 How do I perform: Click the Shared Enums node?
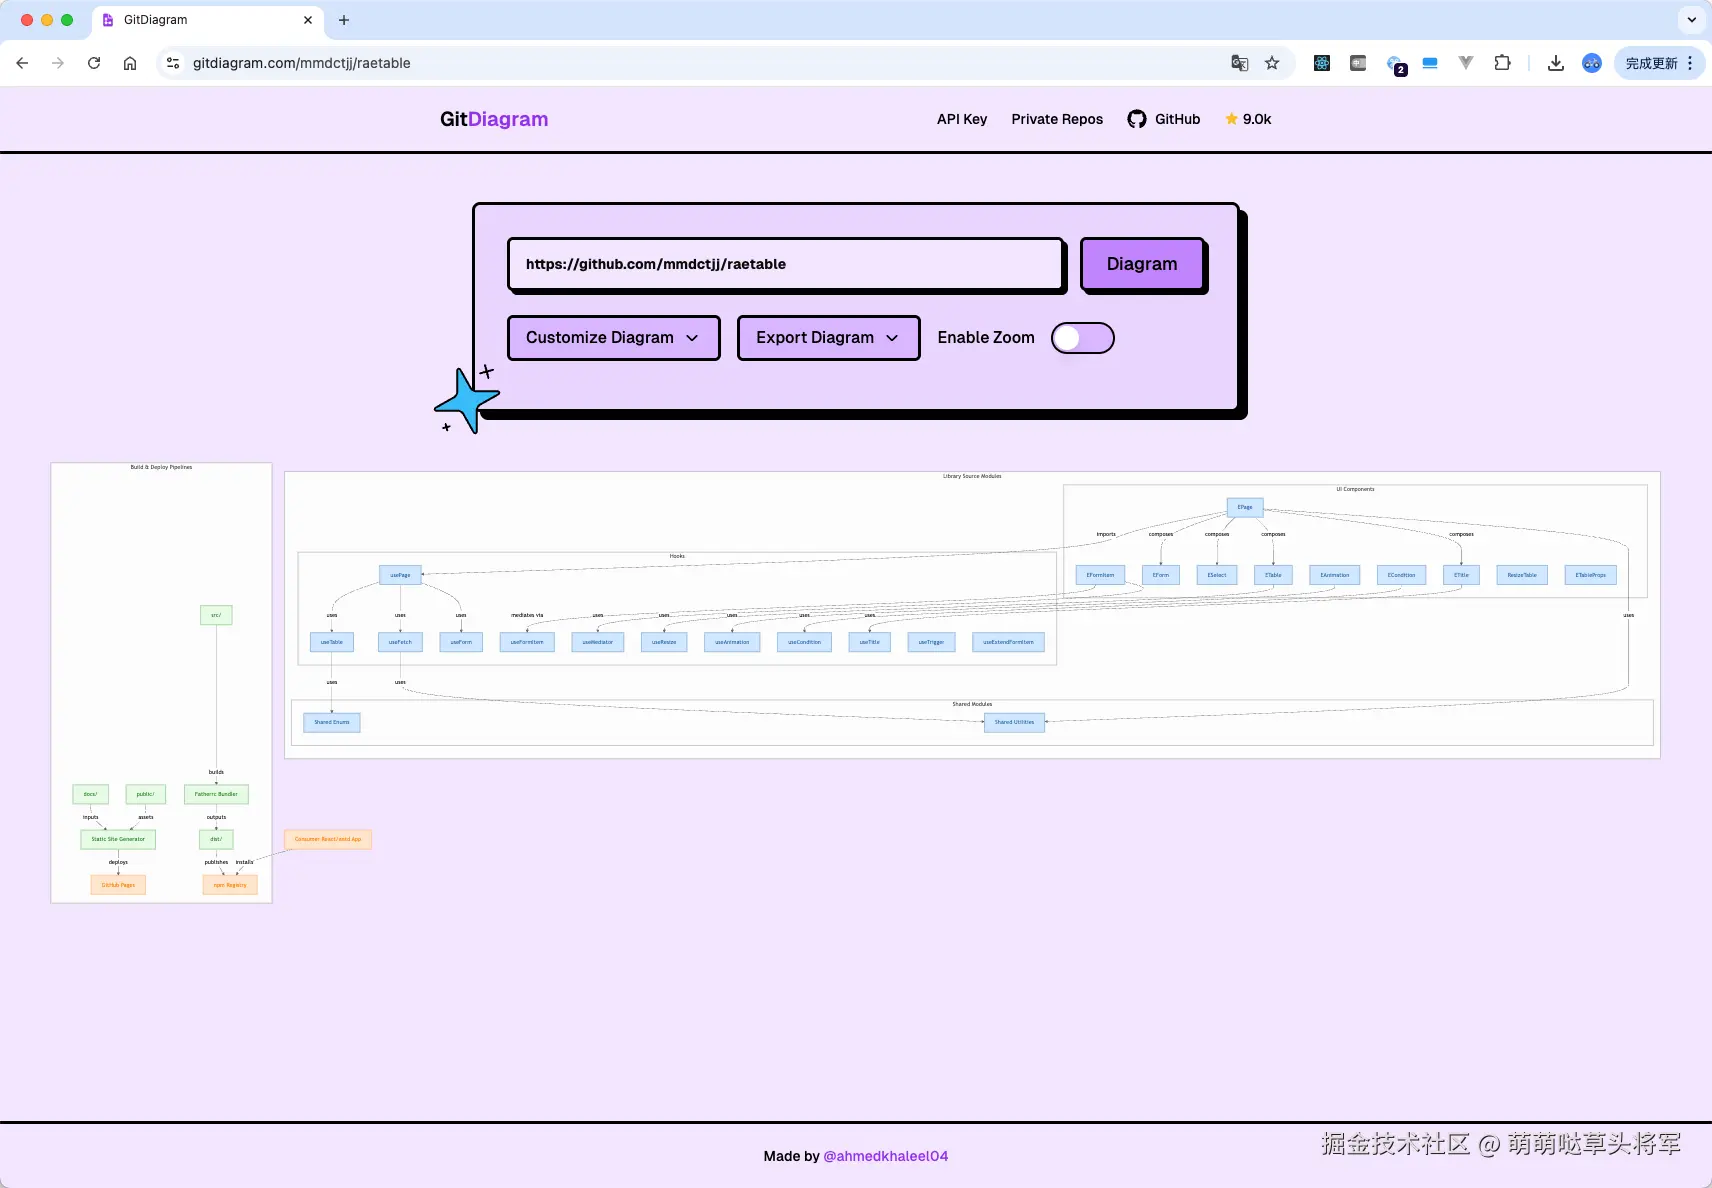[332, 722]
